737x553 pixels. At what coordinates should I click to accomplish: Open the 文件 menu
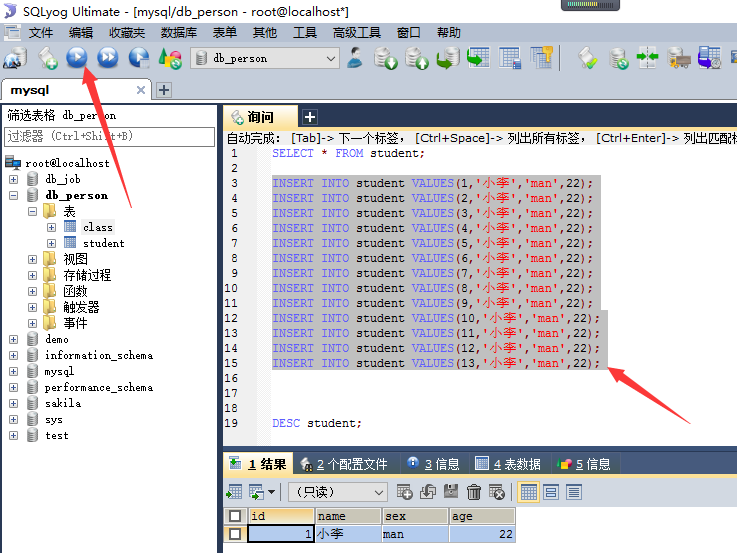40,32
